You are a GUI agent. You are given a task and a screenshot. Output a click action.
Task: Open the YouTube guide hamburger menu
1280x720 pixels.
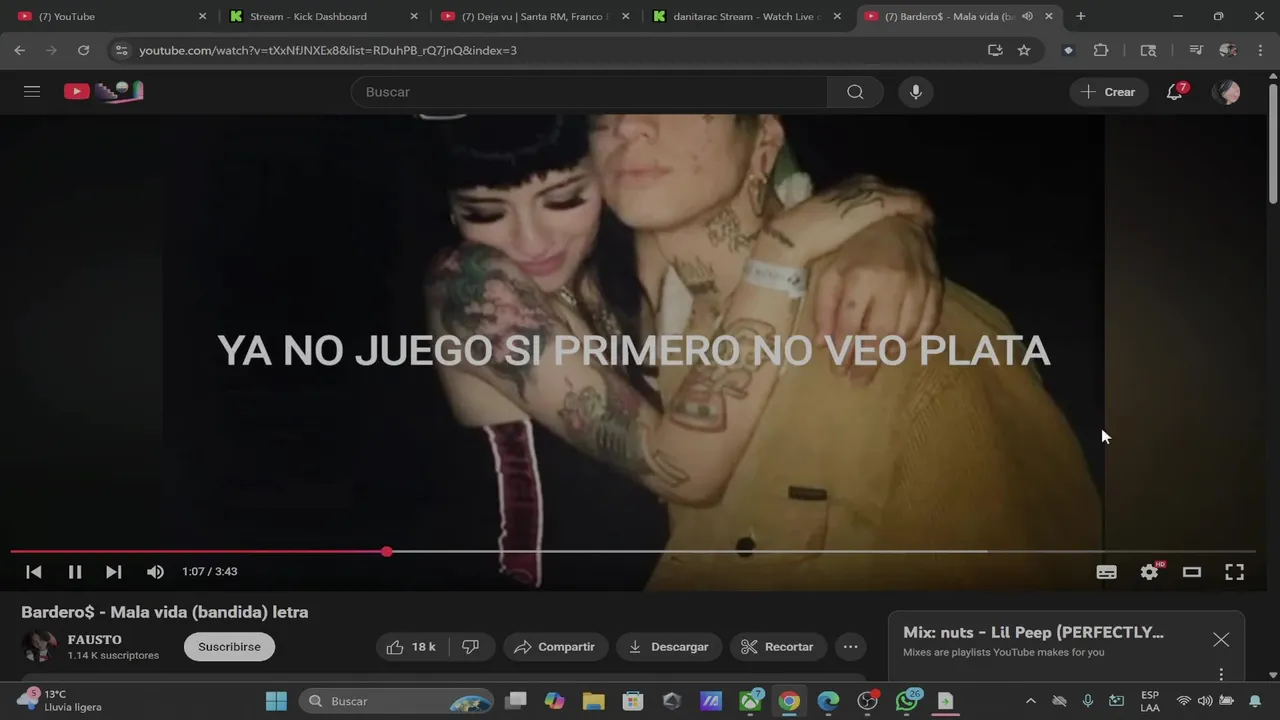pos(32,91)
